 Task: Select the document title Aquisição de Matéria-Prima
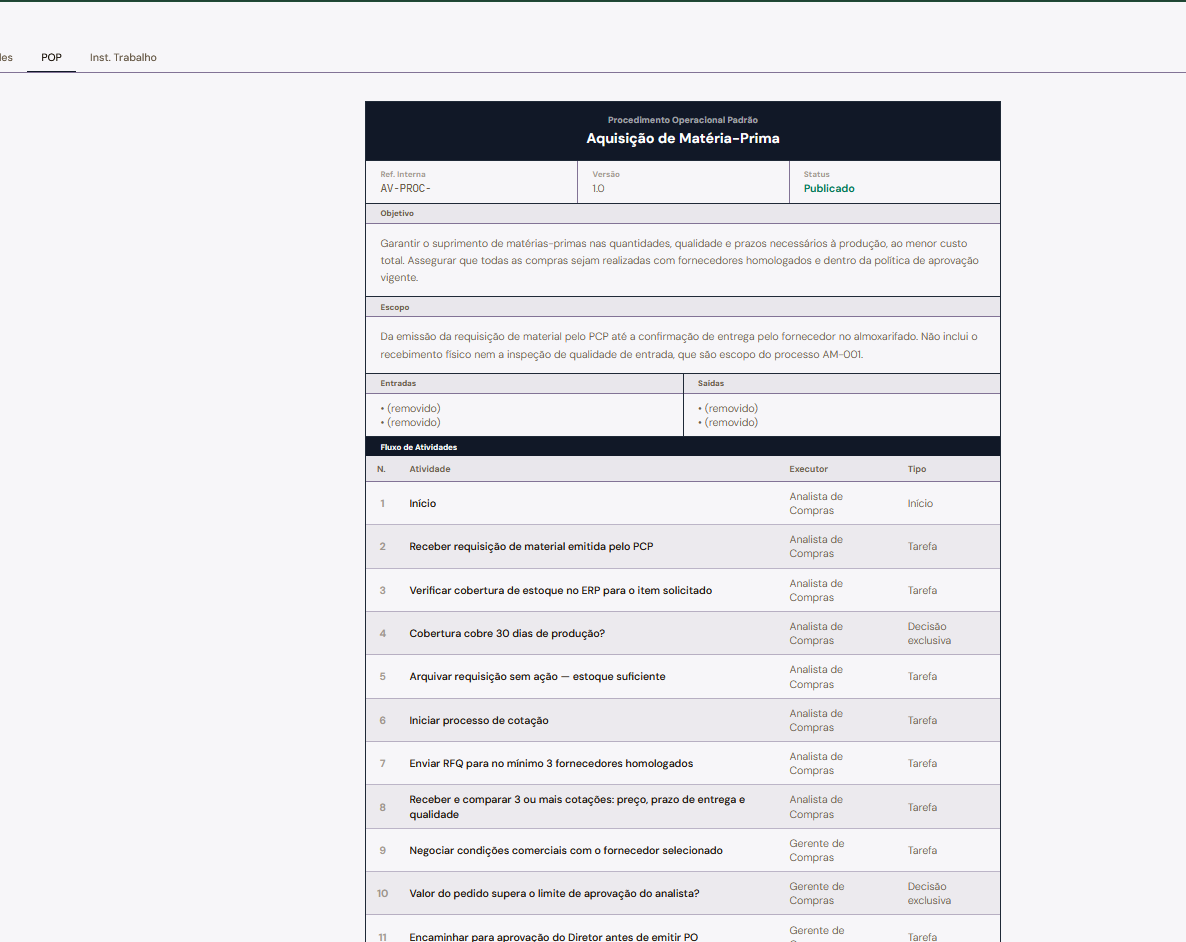coord(682,138)
